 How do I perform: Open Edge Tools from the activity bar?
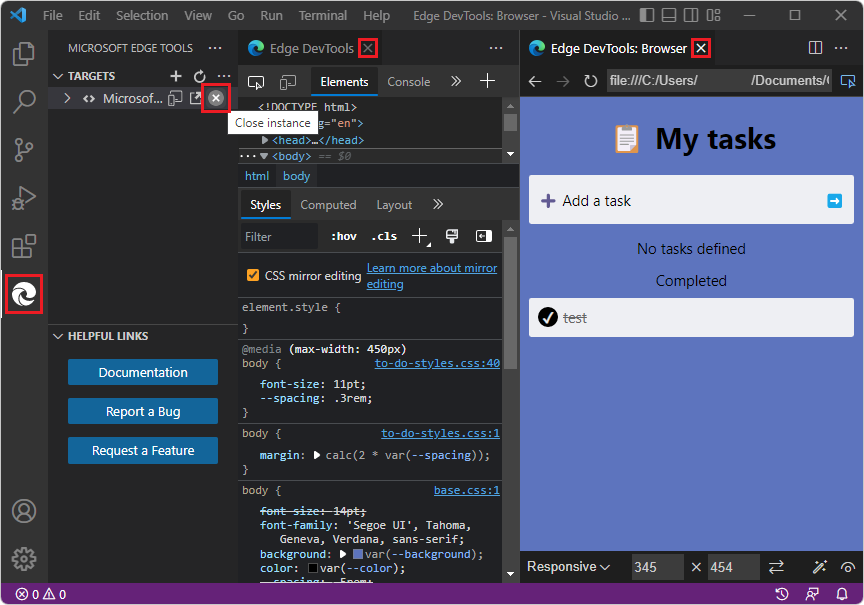(x=23, y=294)
